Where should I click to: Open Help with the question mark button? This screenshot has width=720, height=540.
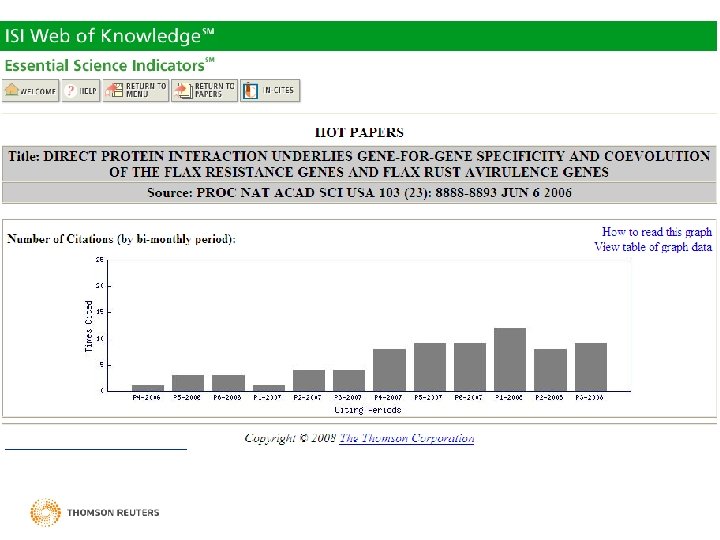pos(81,90)
